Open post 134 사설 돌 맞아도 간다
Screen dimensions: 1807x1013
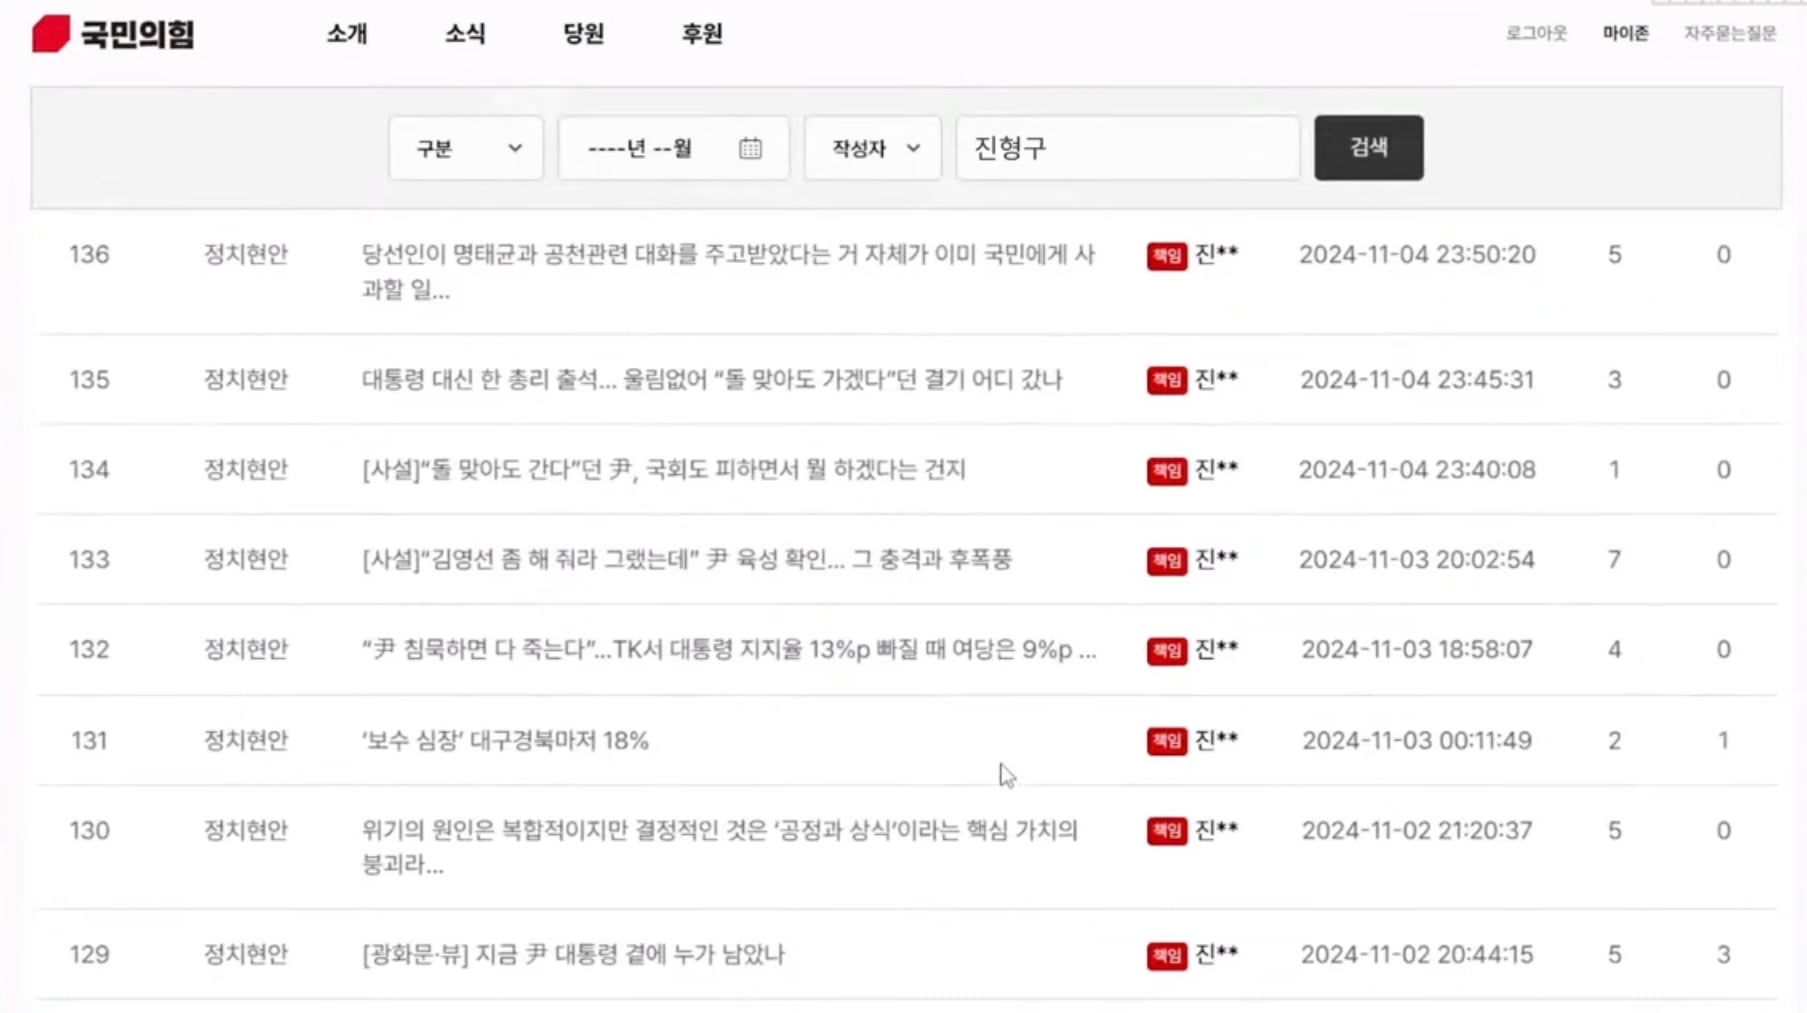click(x=664, y=470)
